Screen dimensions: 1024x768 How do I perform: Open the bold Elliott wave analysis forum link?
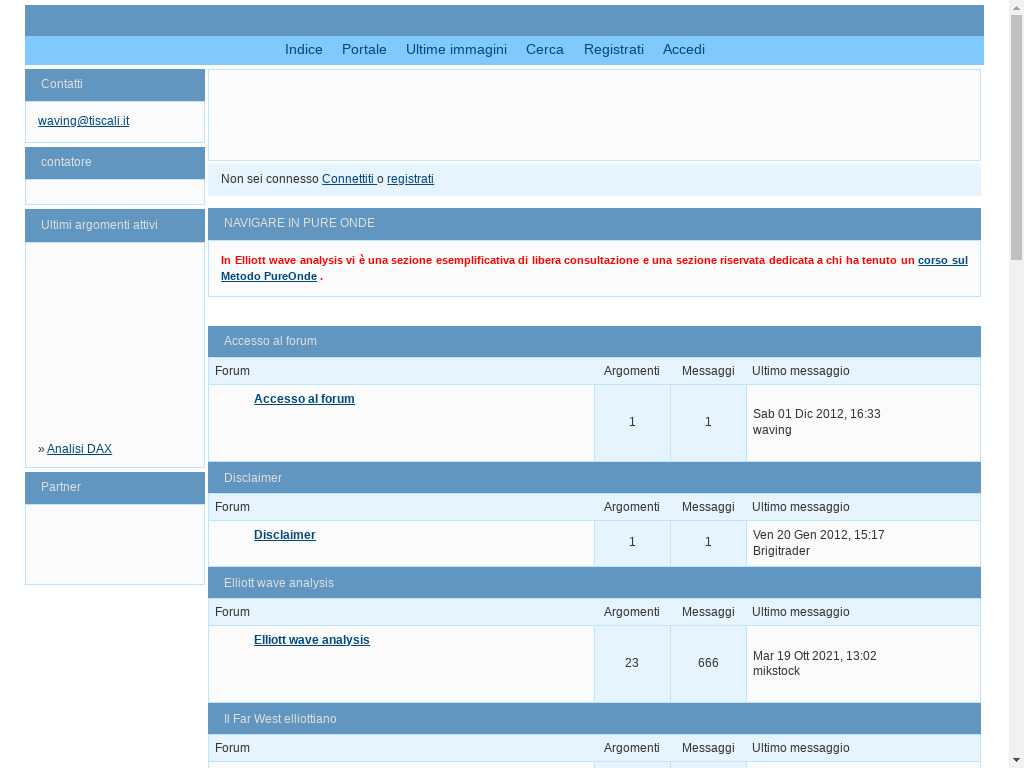pos(312,640)
